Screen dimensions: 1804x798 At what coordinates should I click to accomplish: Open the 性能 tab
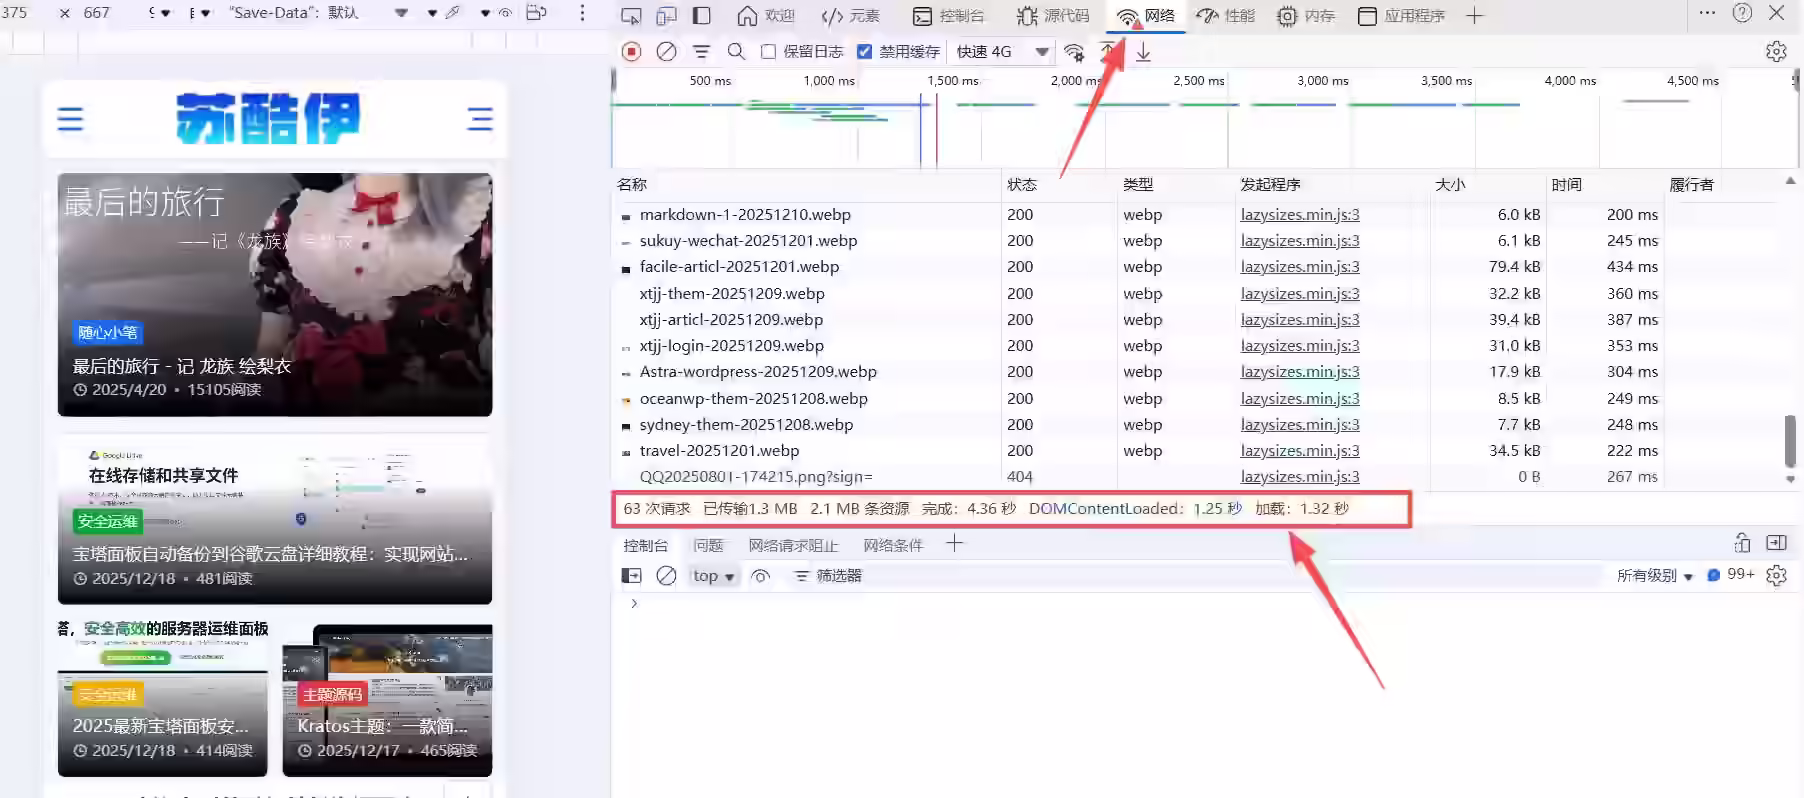[x=1226, y=16]
